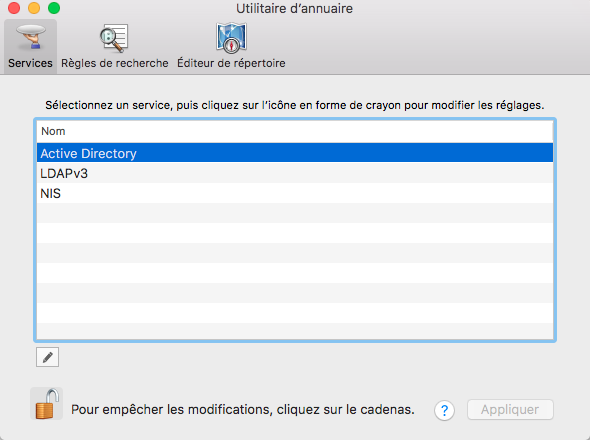Screen dimensions: 590x440
Task: Click the pencil edit settings button
Action: [x=47, y=357]
